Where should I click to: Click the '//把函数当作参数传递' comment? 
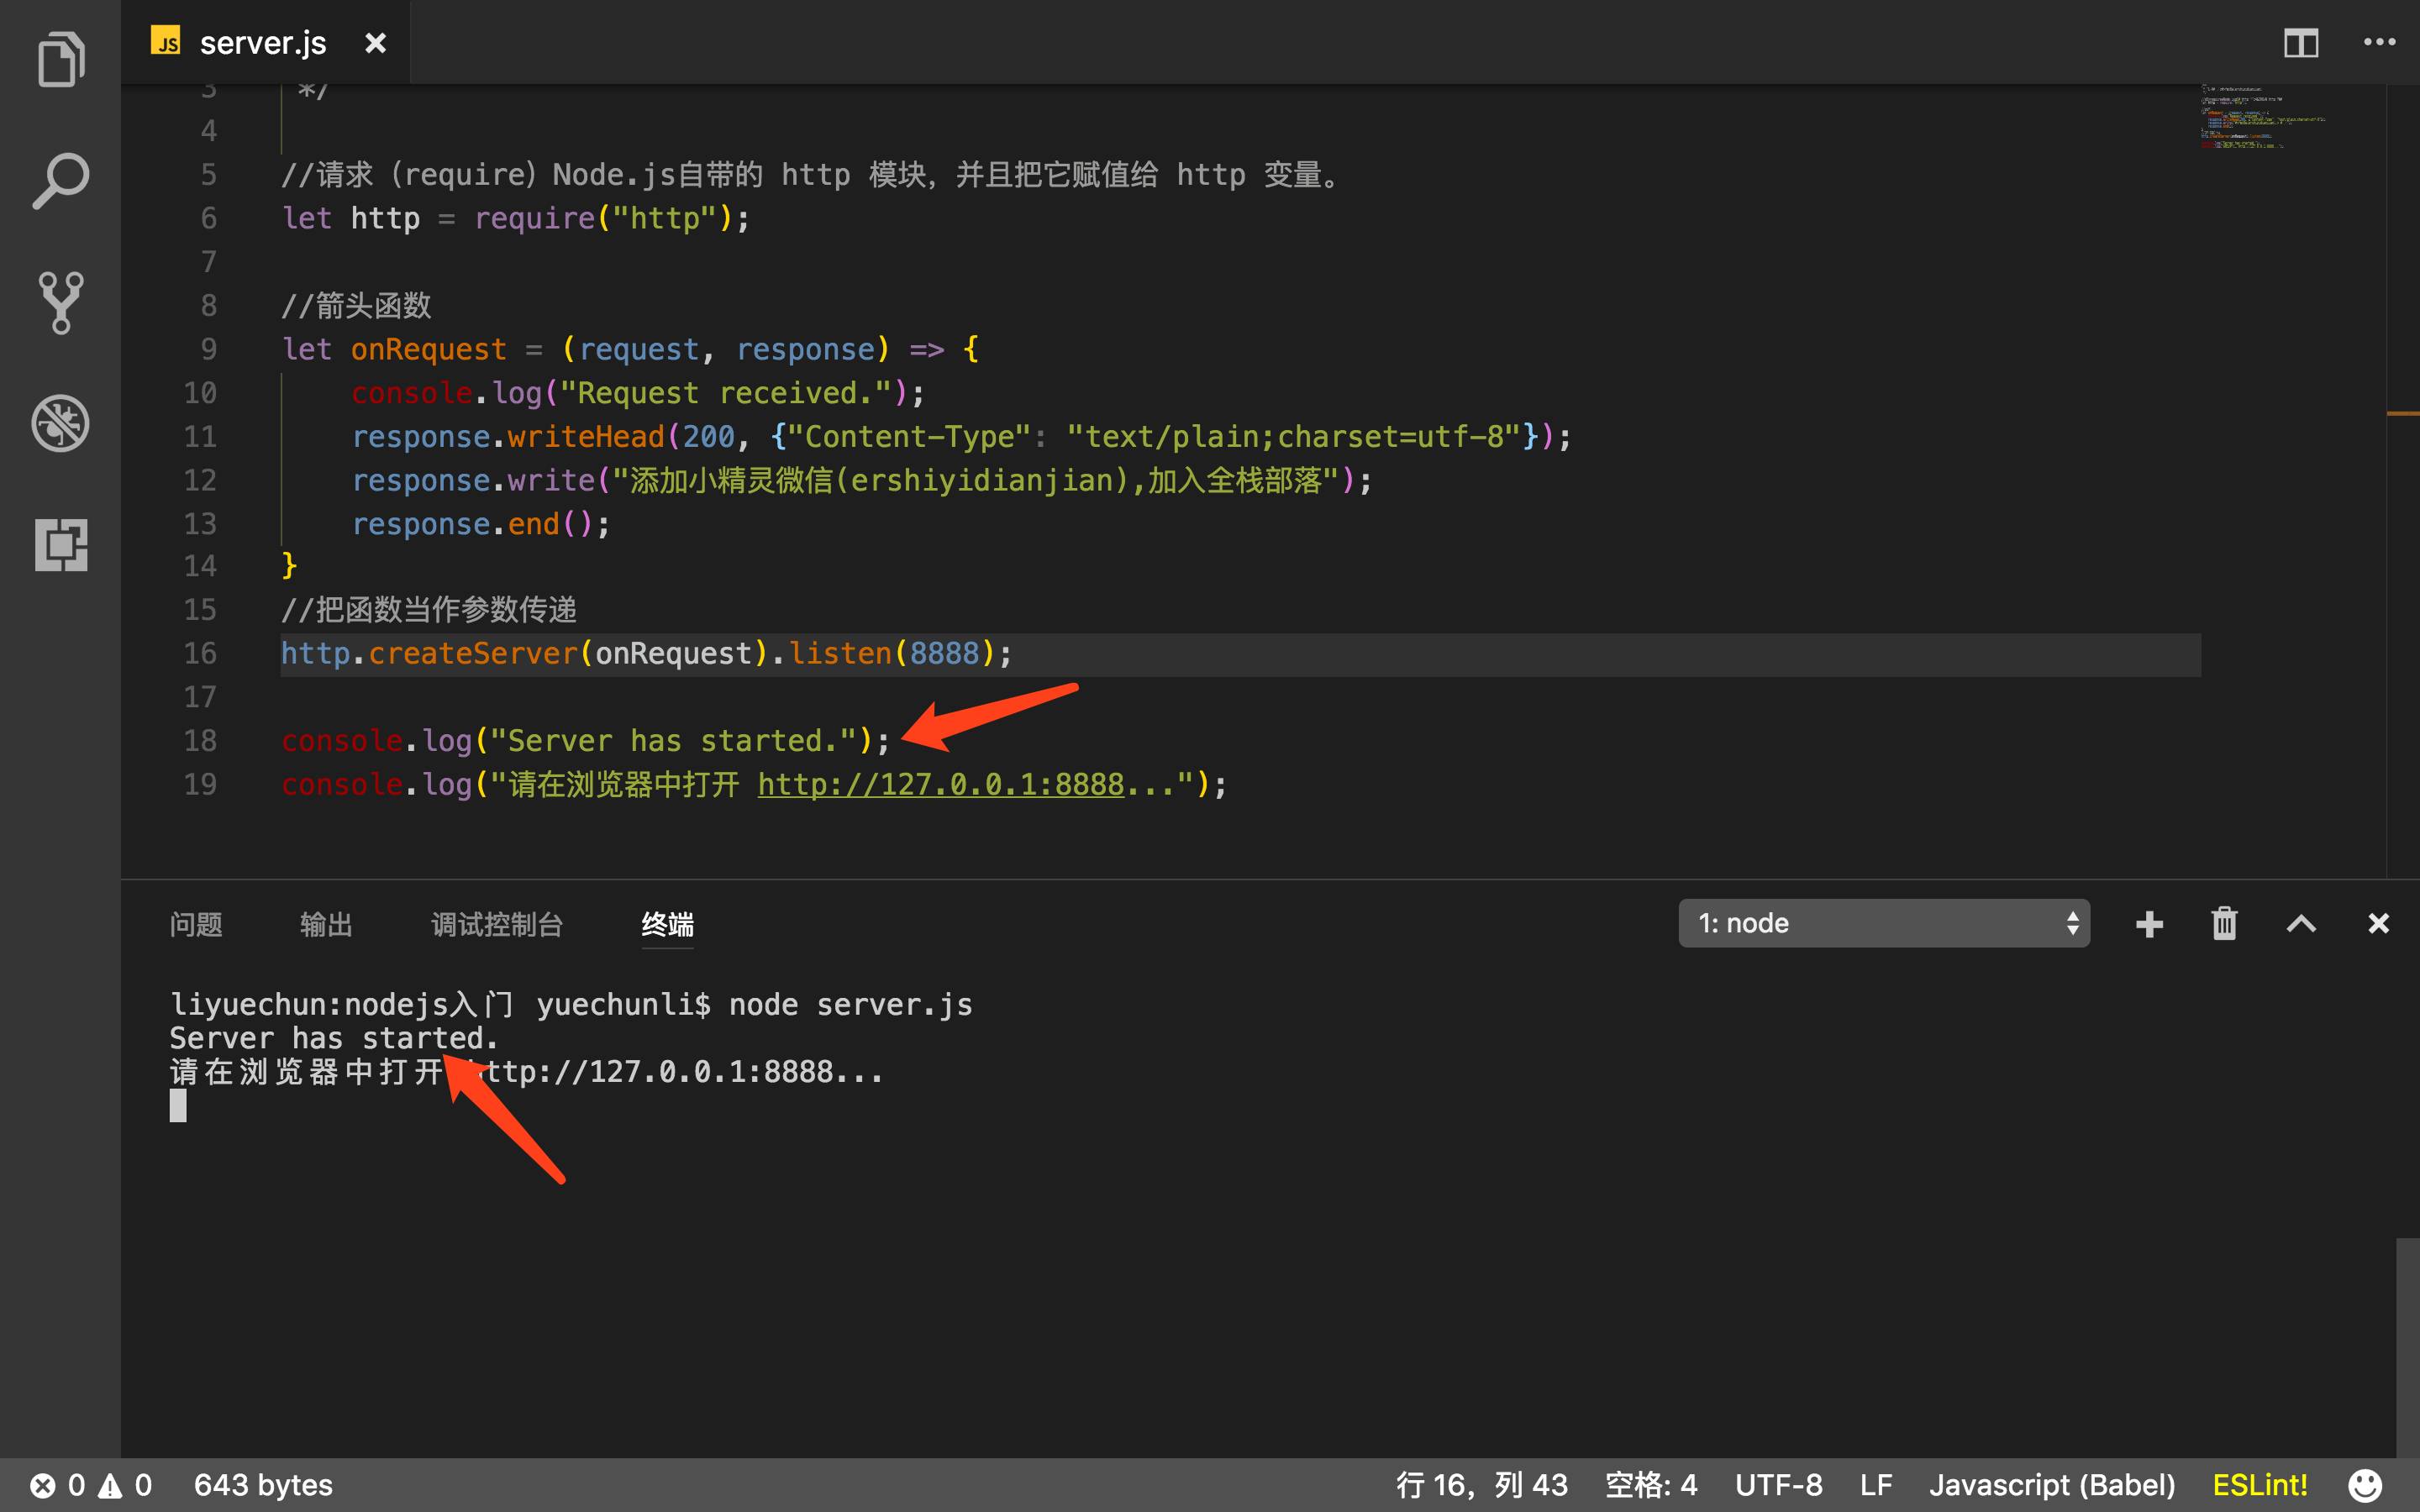429,610
